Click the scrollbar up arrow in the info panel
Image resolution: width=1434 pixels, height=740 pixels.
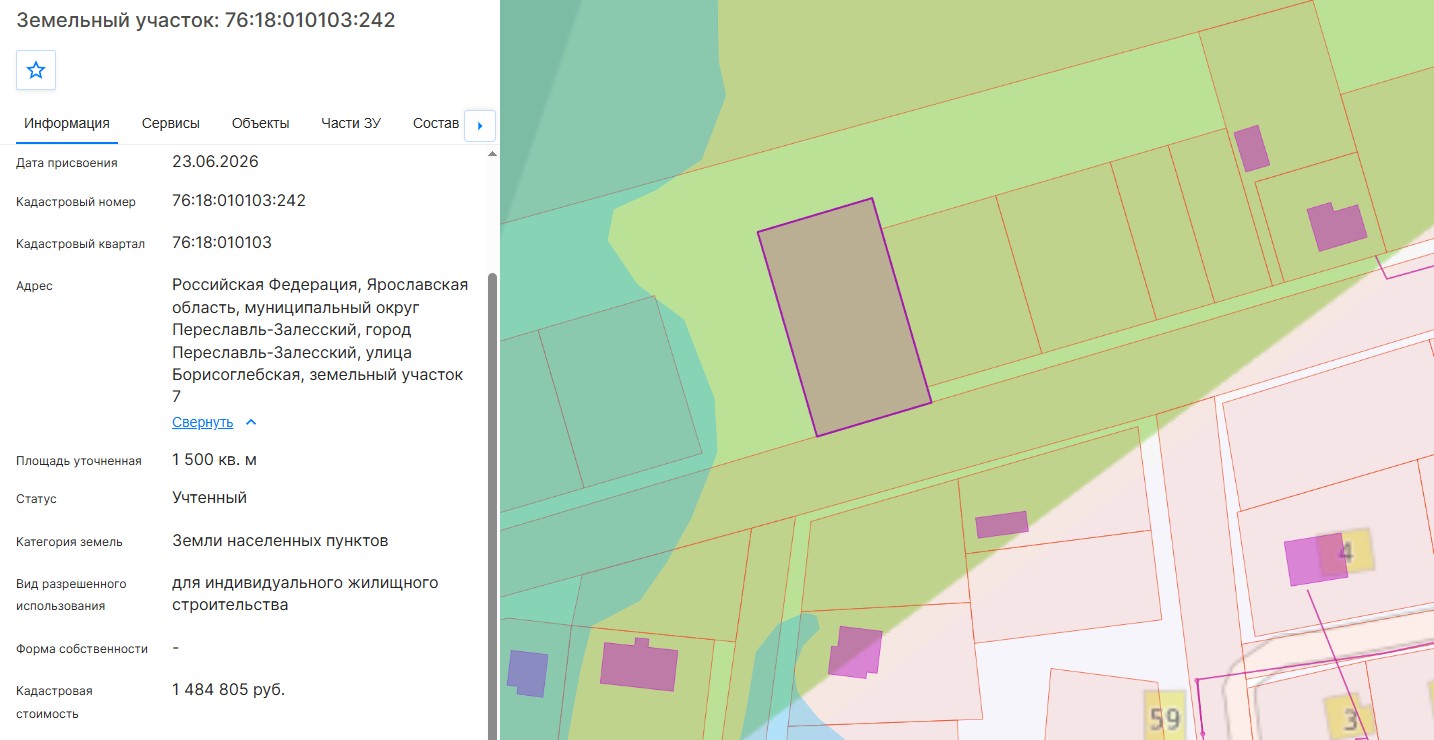491,155
